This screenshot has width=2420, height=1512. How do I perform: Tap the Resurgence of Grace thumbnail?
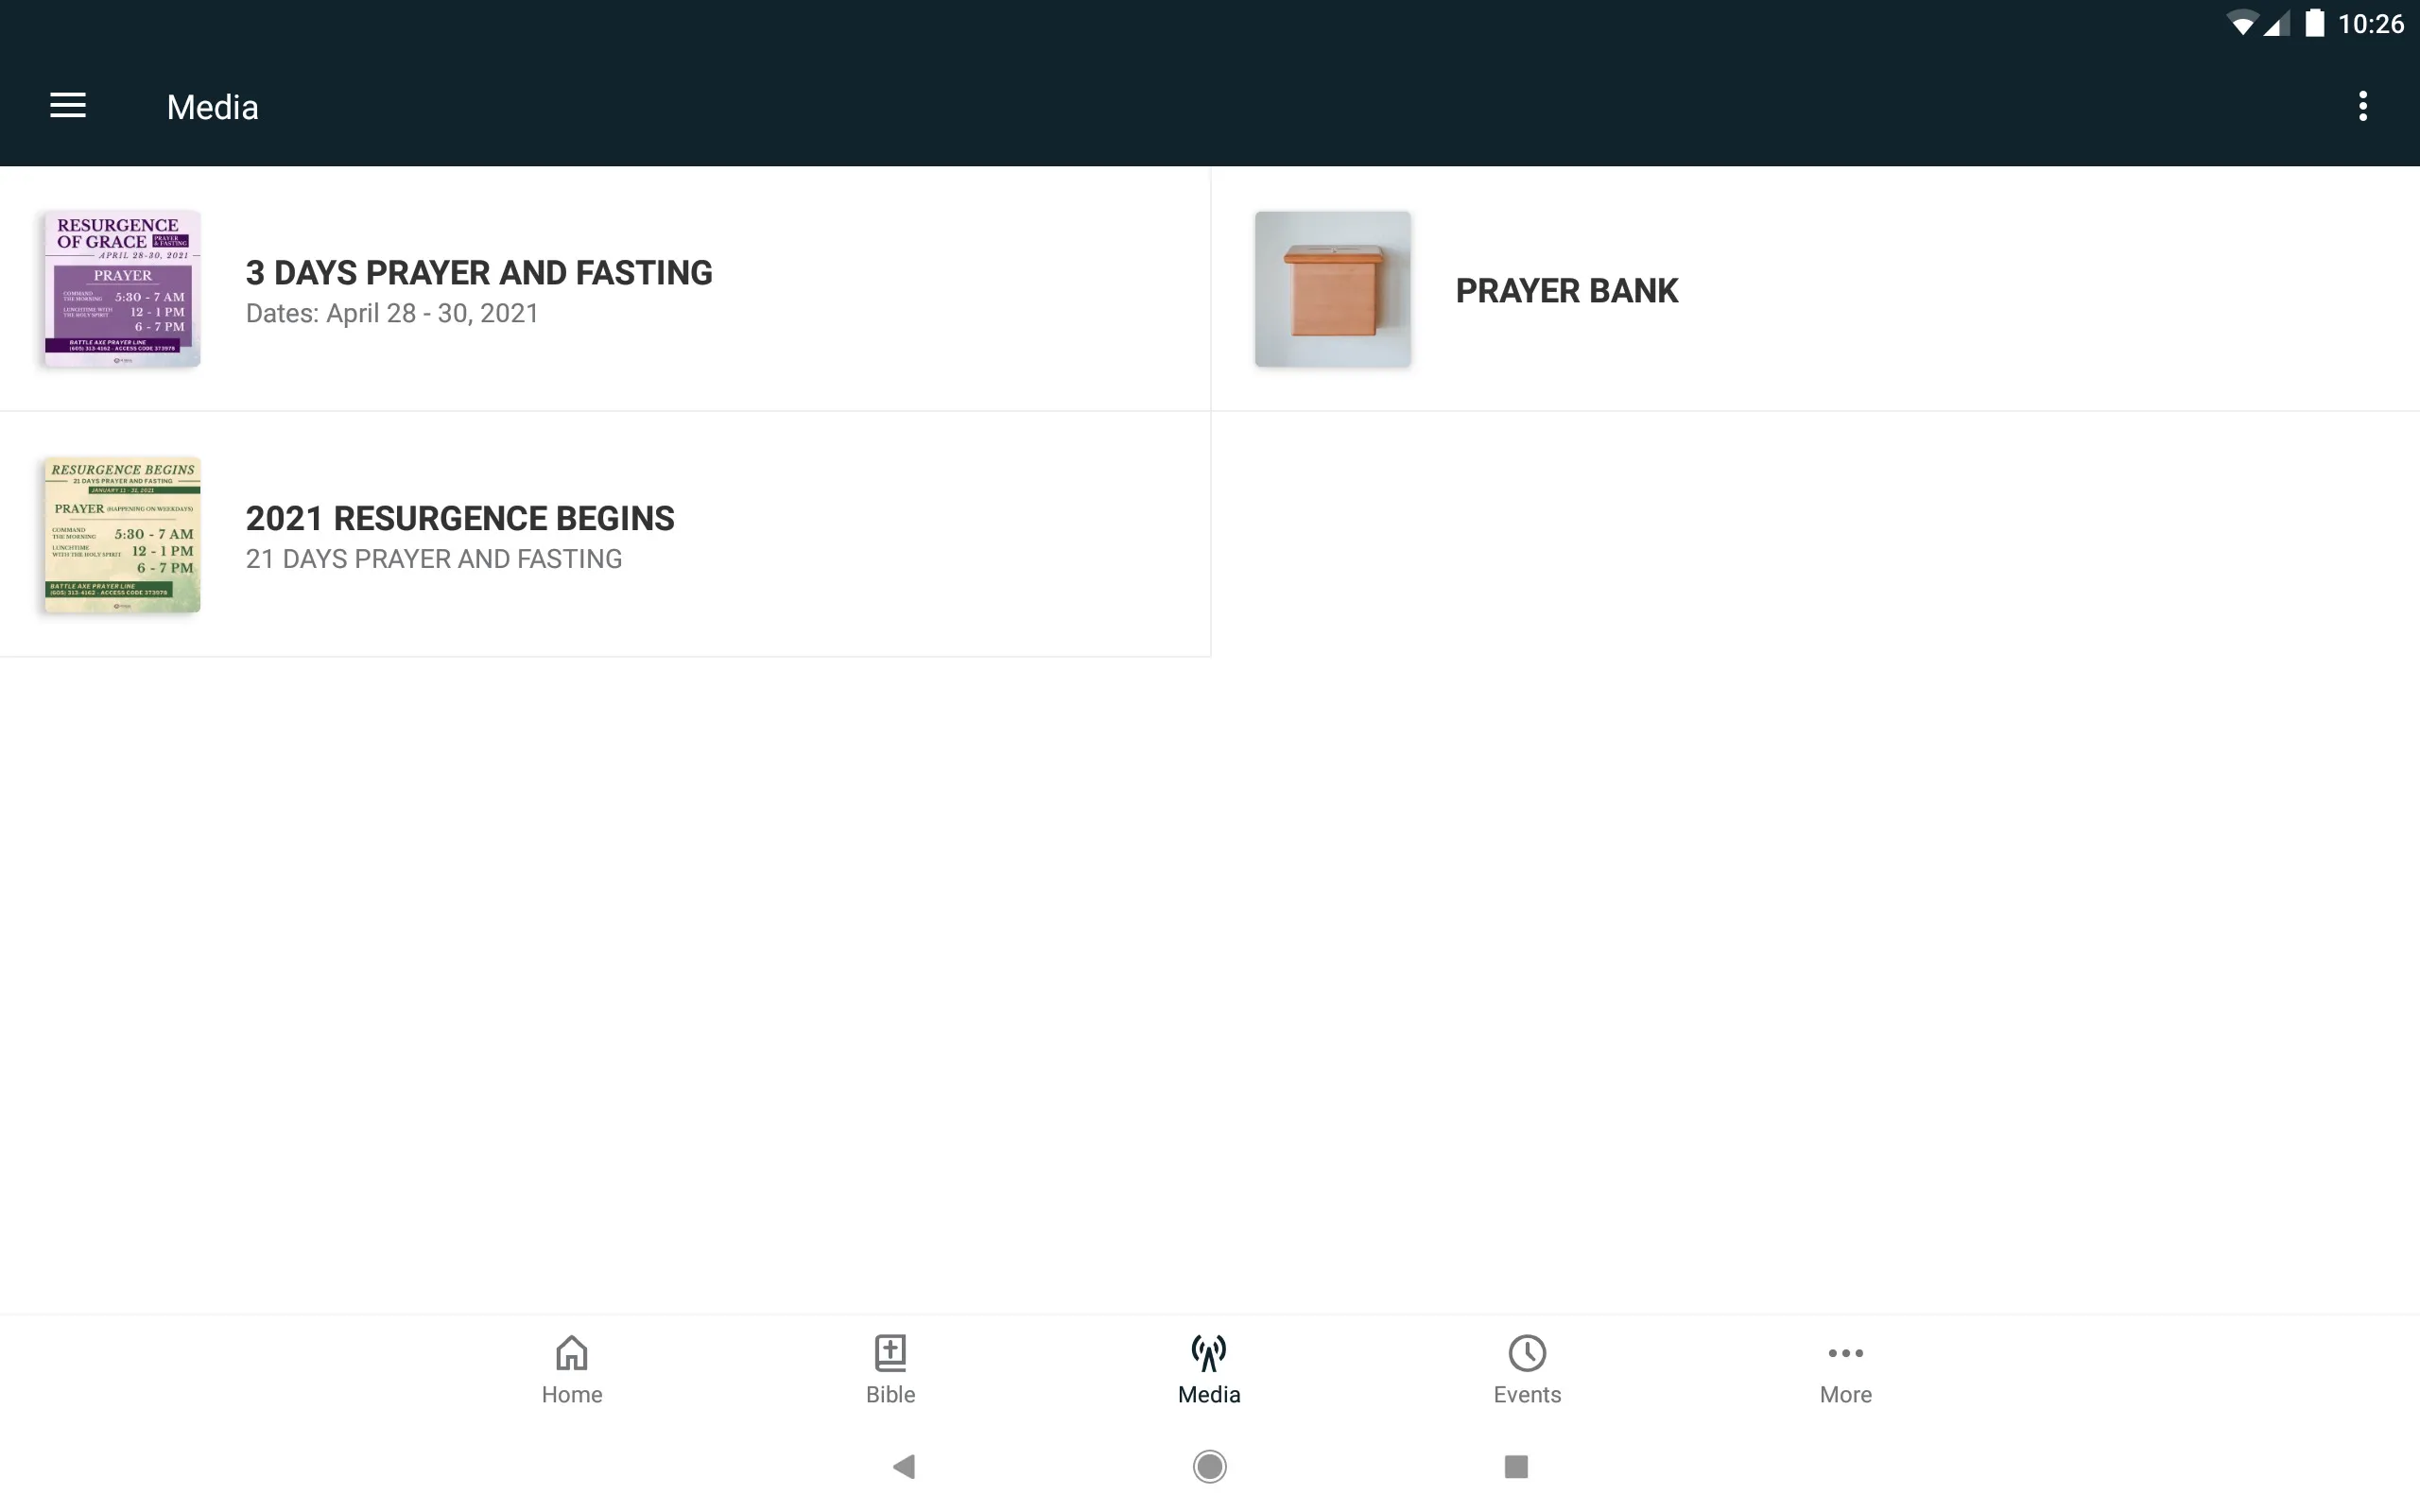[118, 287]
